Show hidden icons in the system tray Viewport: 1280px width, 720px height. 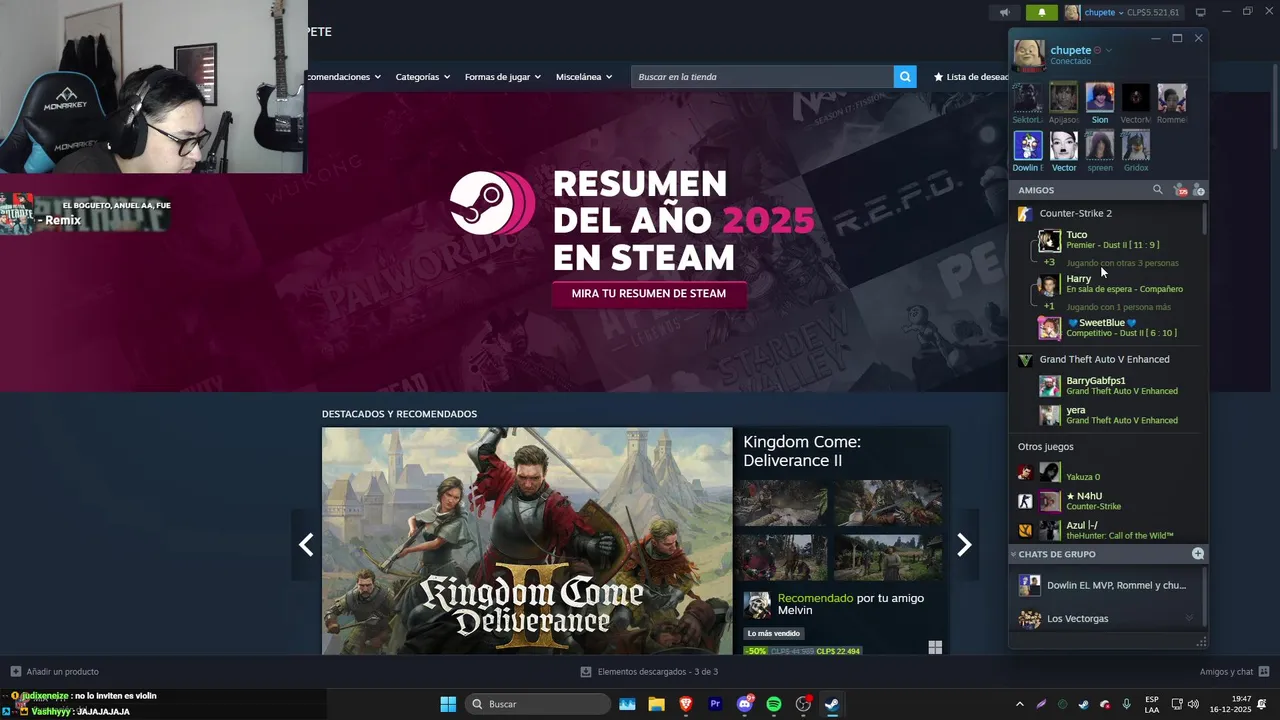pos(1020,704)
